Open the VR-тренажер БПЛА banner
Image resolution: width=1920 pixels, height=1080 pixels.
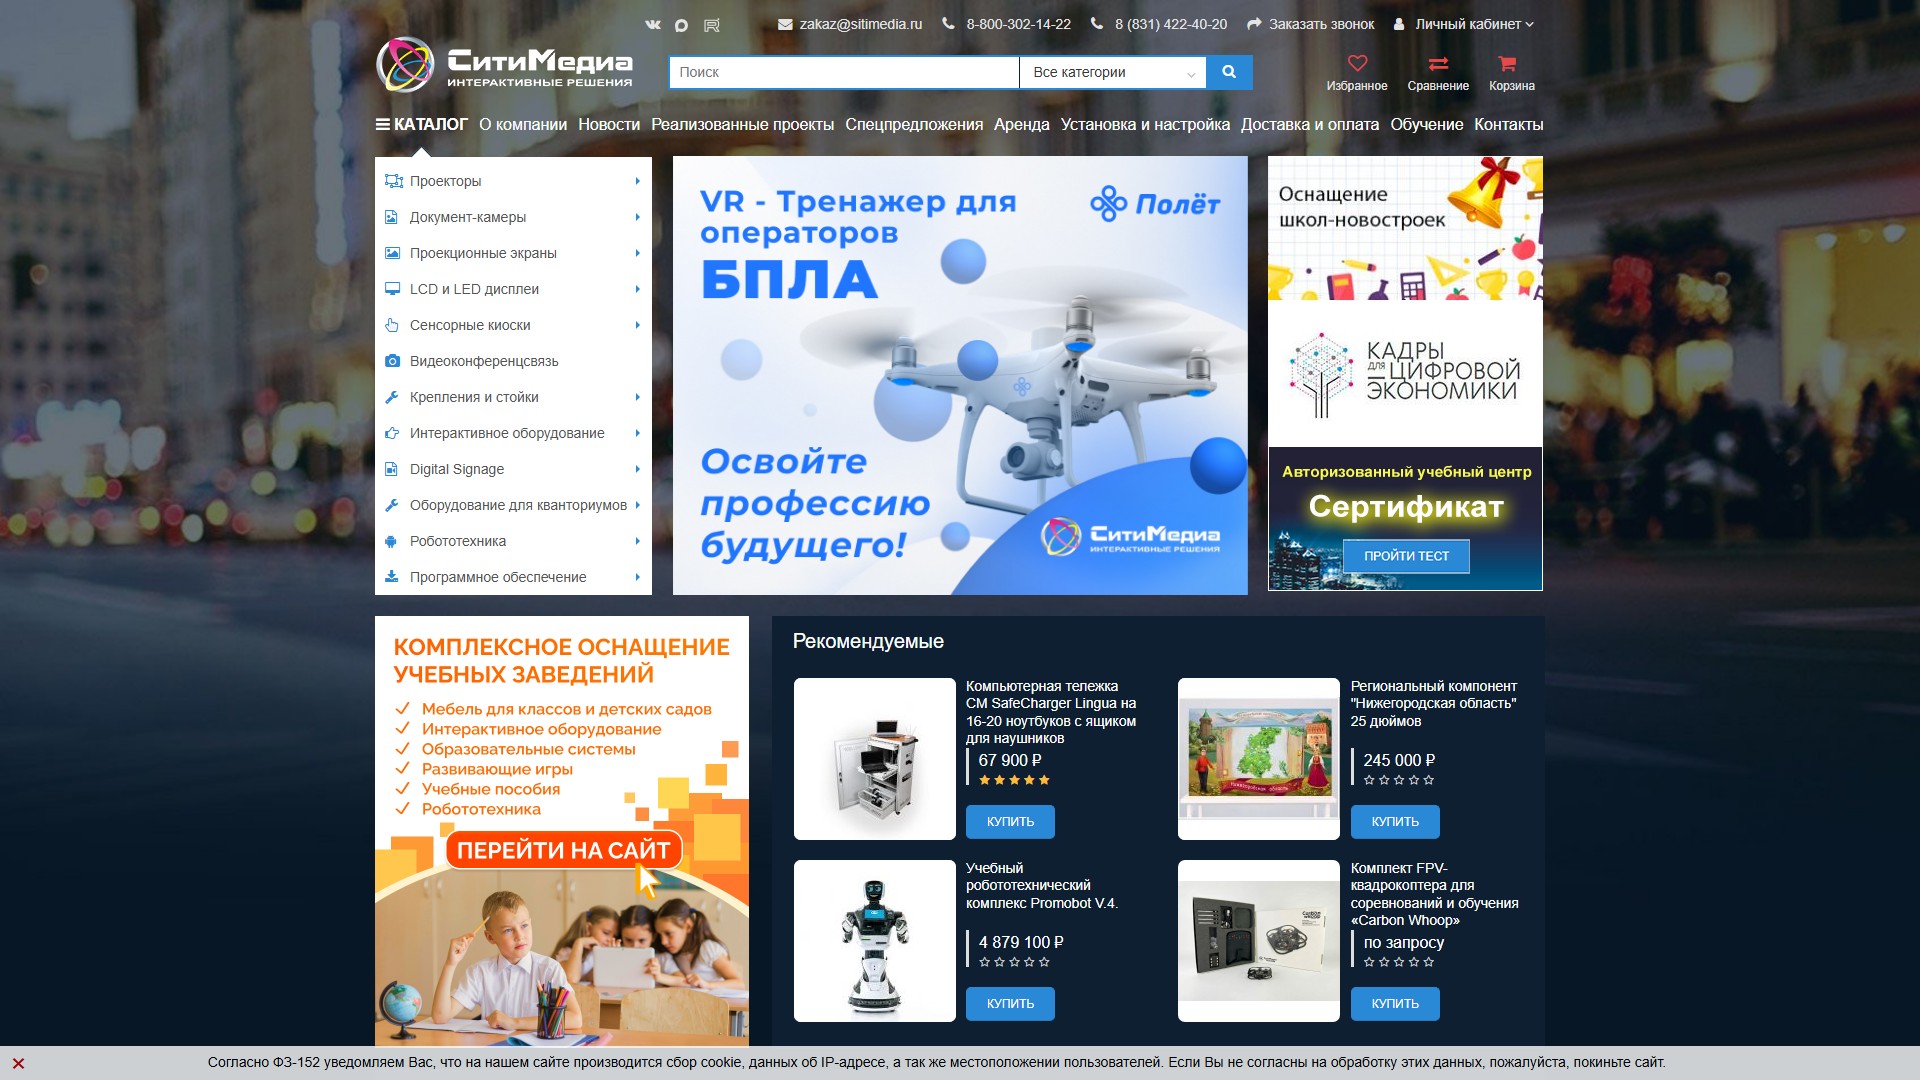click(960, 375)
